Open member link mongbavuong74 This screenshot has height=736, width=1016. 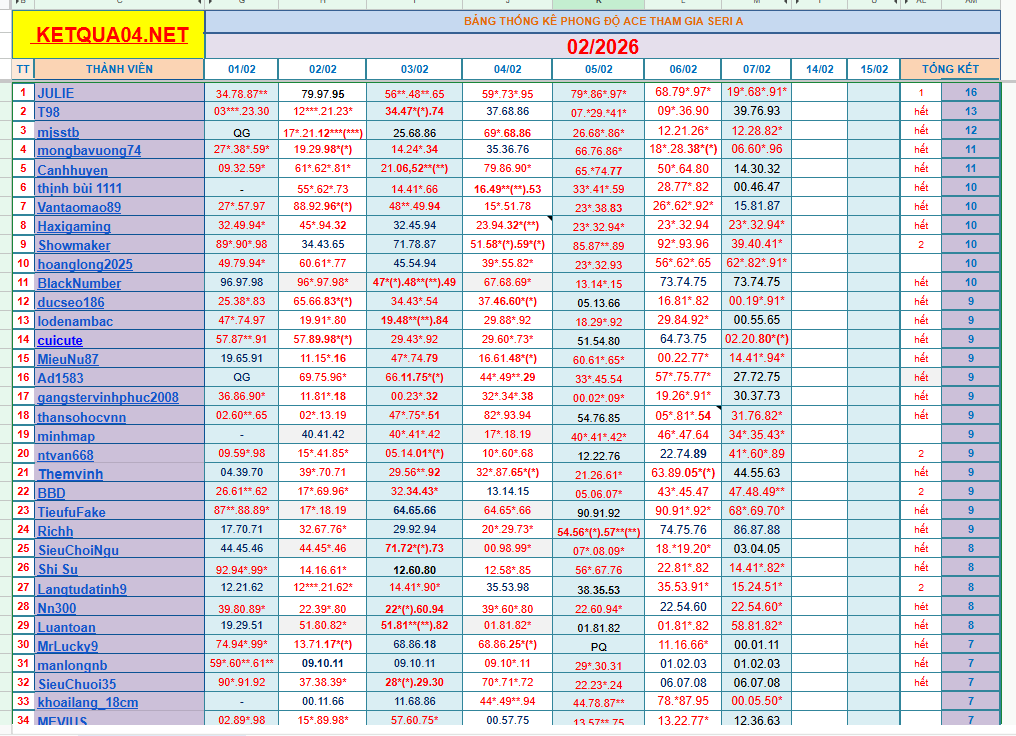click(89, 150)
